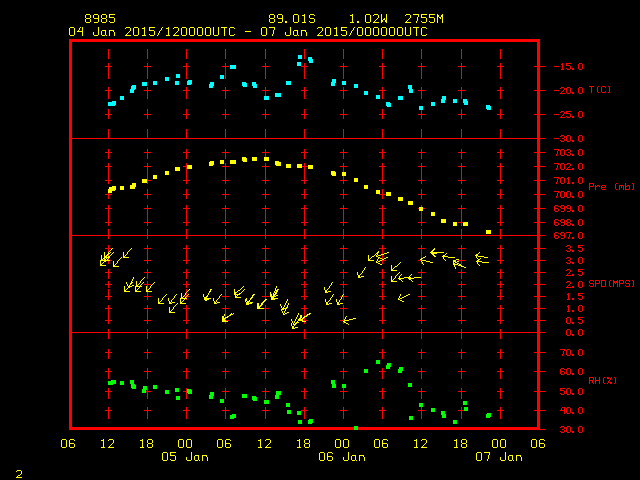The width and height of the screenshot is (640, 480).
Task: Click the station ID 8985
Action: [x=100, y=19]
